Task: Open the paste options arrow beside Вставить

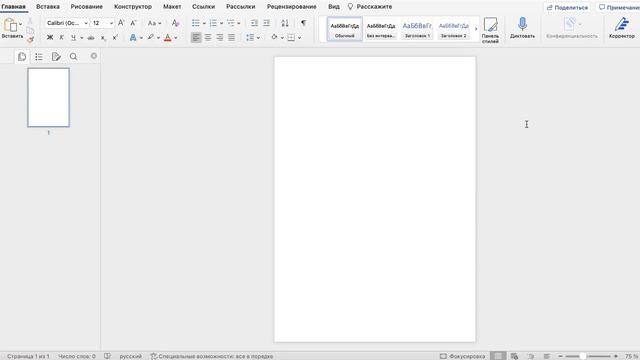Action: 20,24
